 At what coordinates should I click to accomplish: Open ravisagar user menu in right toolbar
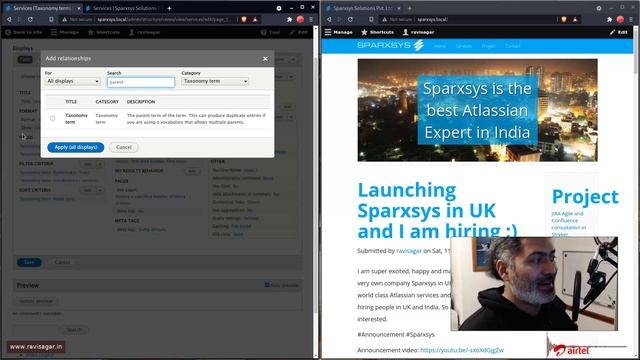tap(418, 32)
